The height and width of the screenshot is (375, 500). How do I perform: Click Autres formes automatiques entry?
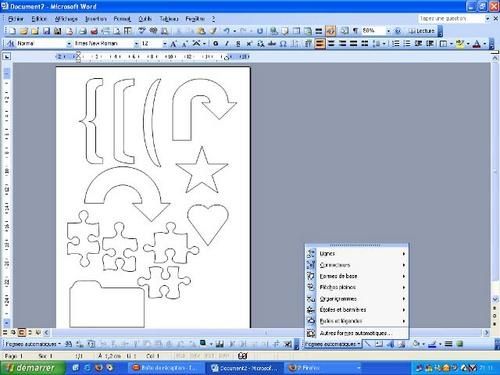[x=357, y=333]
